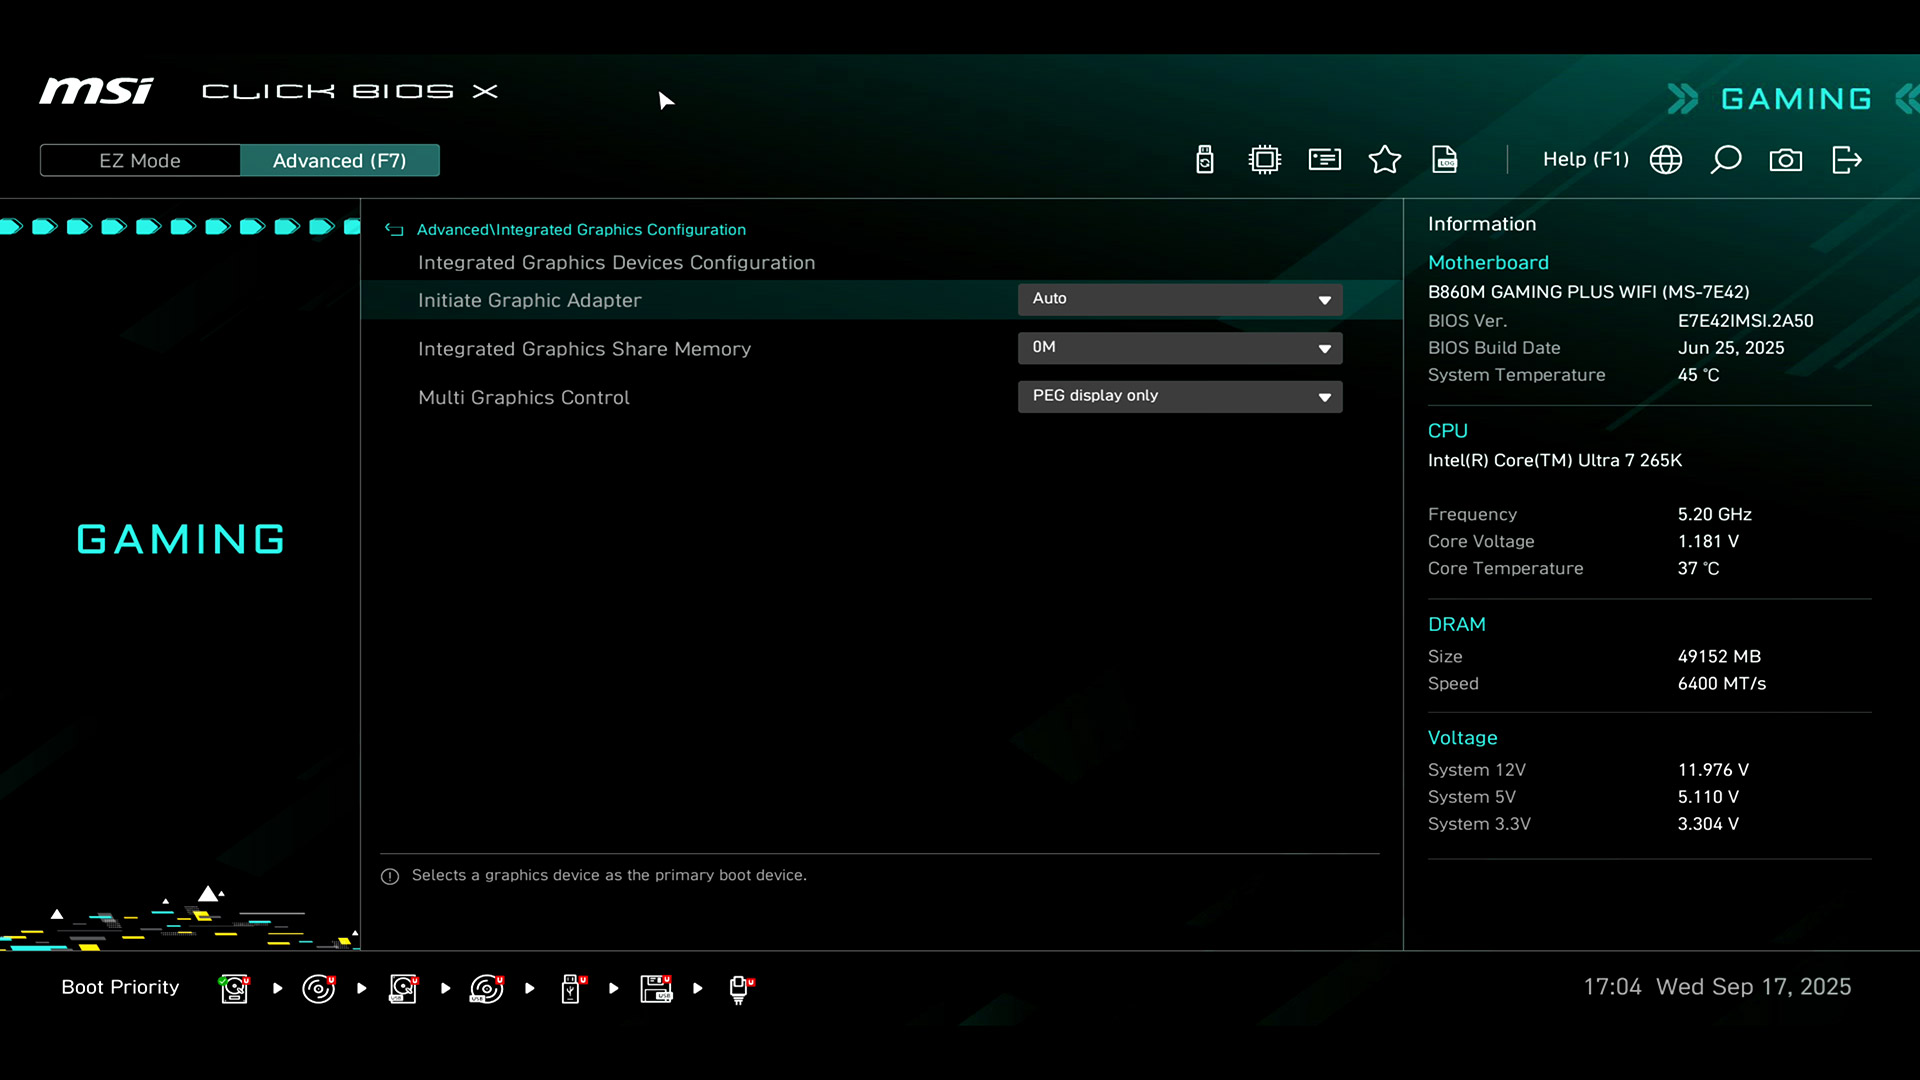Switch to EZ Mode

[140, 160]
